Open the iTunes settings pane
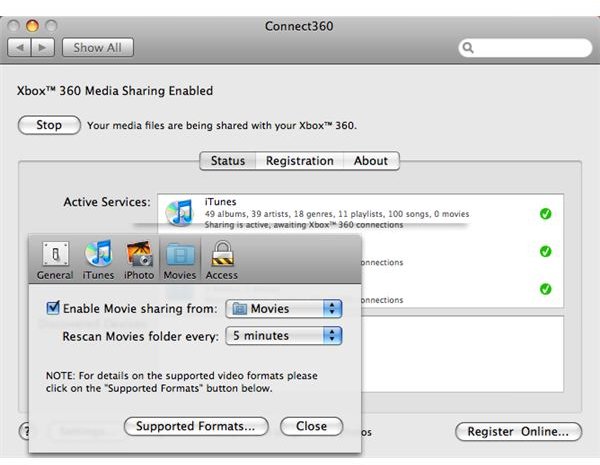The height and width of the screenshot is (465, 600). coord(98,260)
